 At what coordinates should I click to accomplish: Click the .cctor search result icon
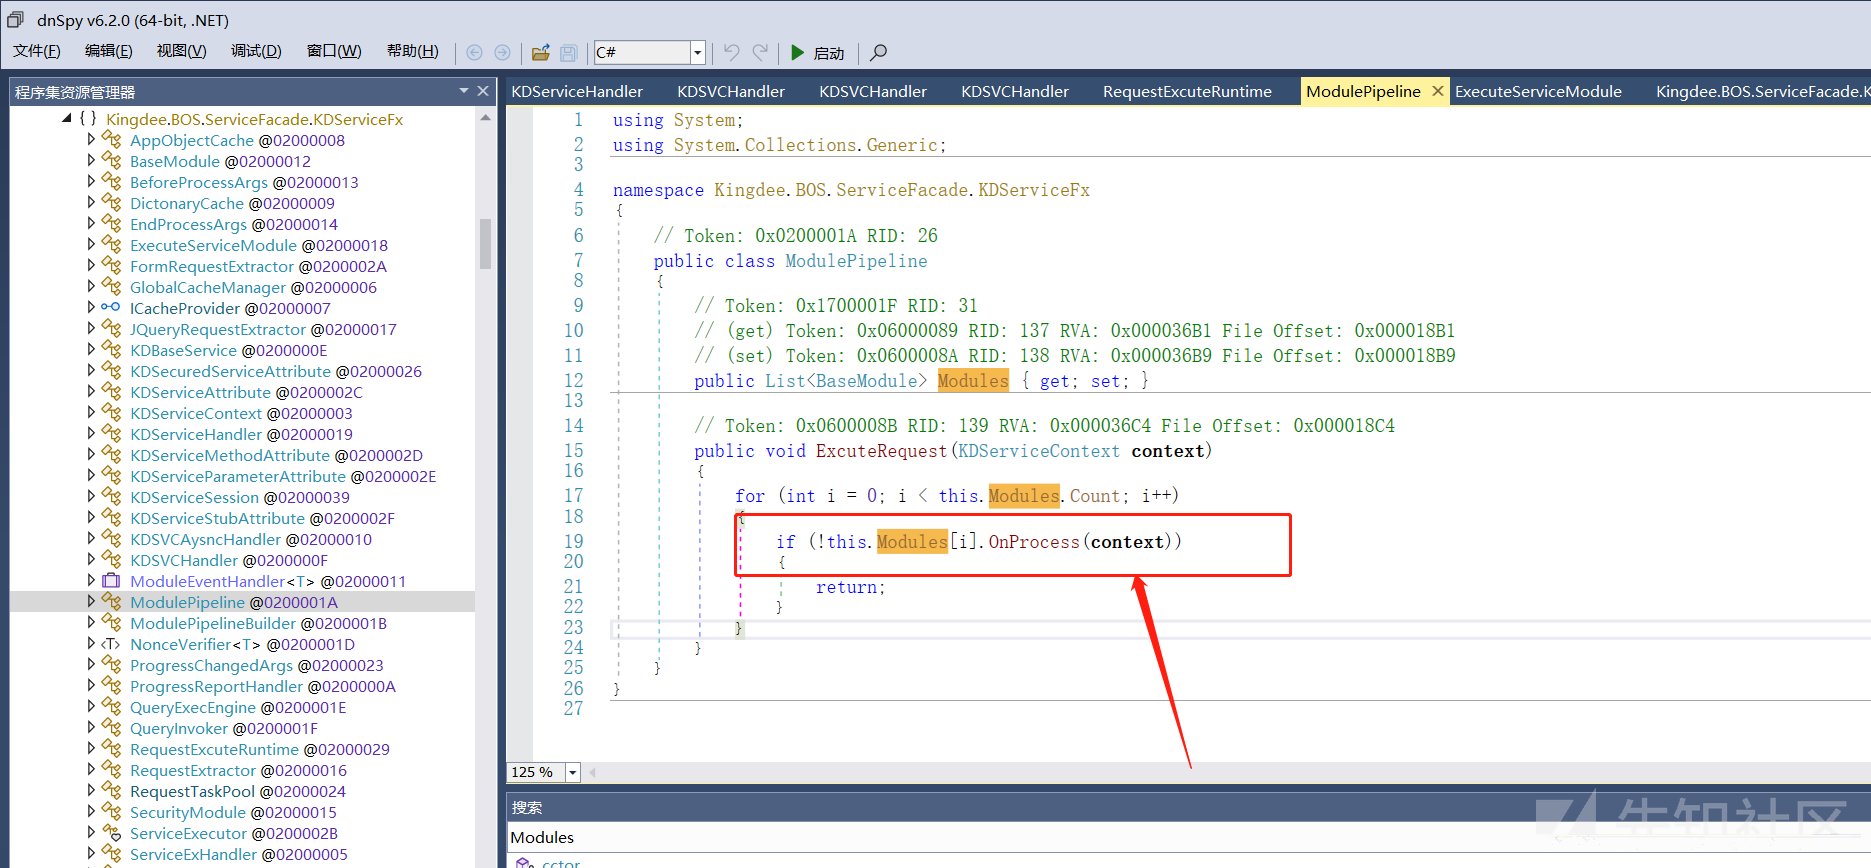525,862
